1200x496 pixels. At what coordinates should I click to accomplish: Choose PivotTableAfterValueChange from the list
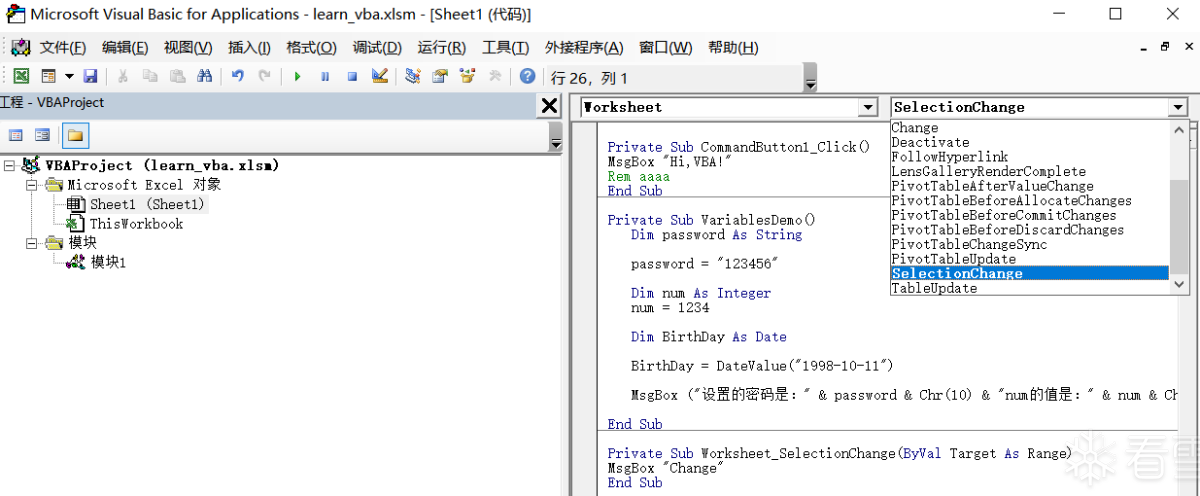tap(1029, 186)
